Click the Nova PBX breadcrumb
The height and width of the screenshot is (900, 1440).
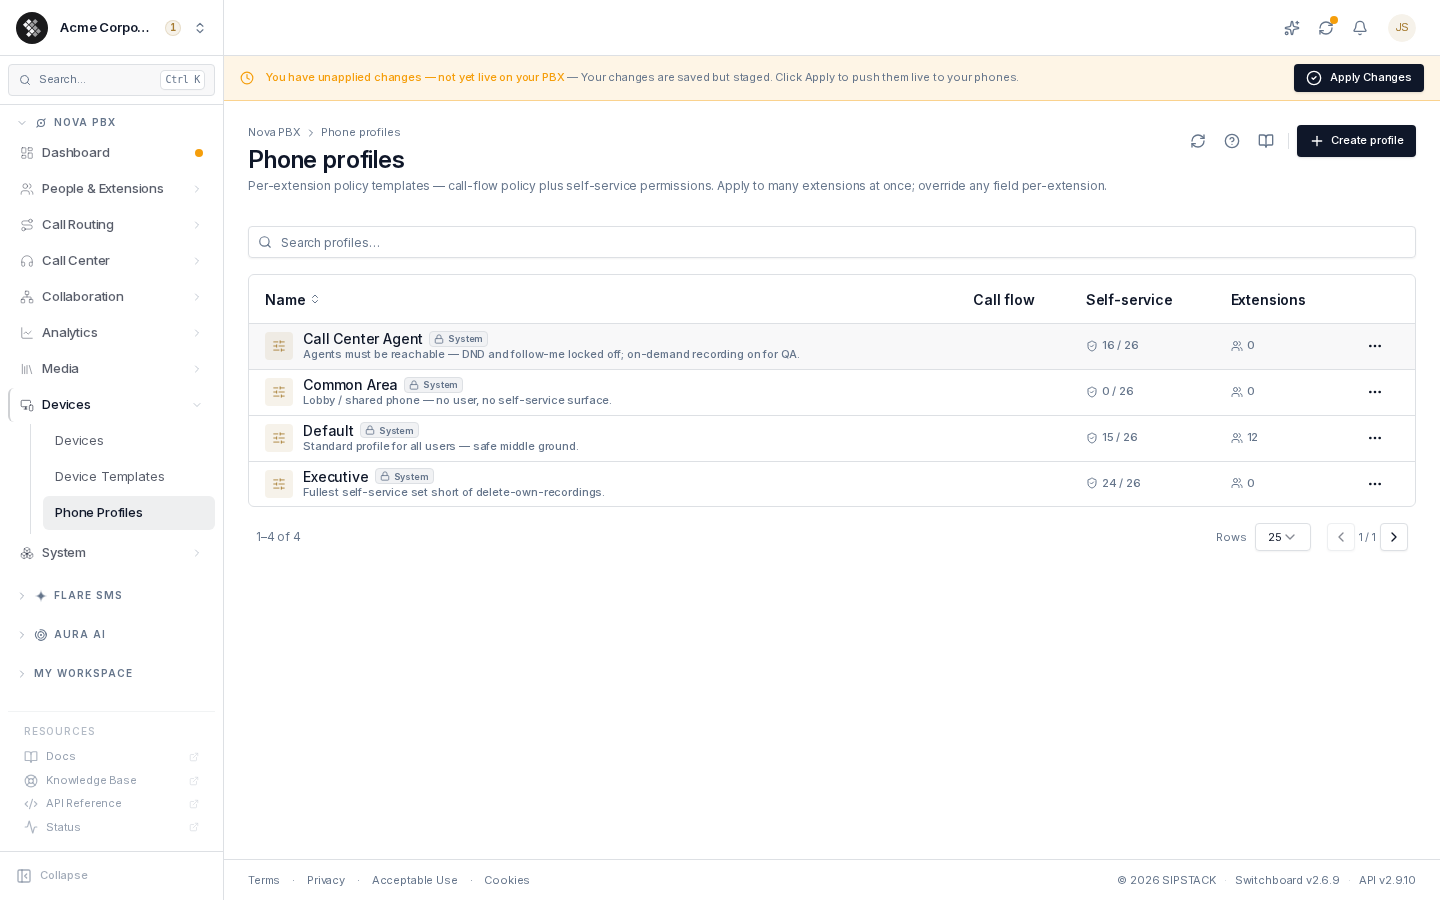(274, 133)
